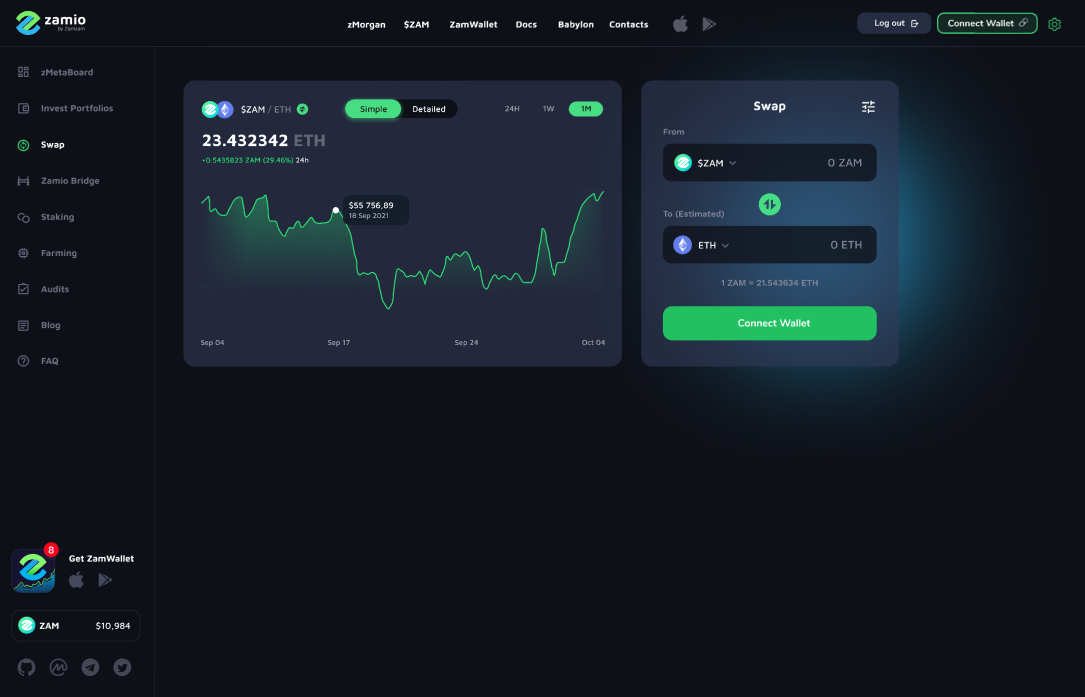Open the Staking sidebar link
The image size is (1085, 697).
[57, 217]
